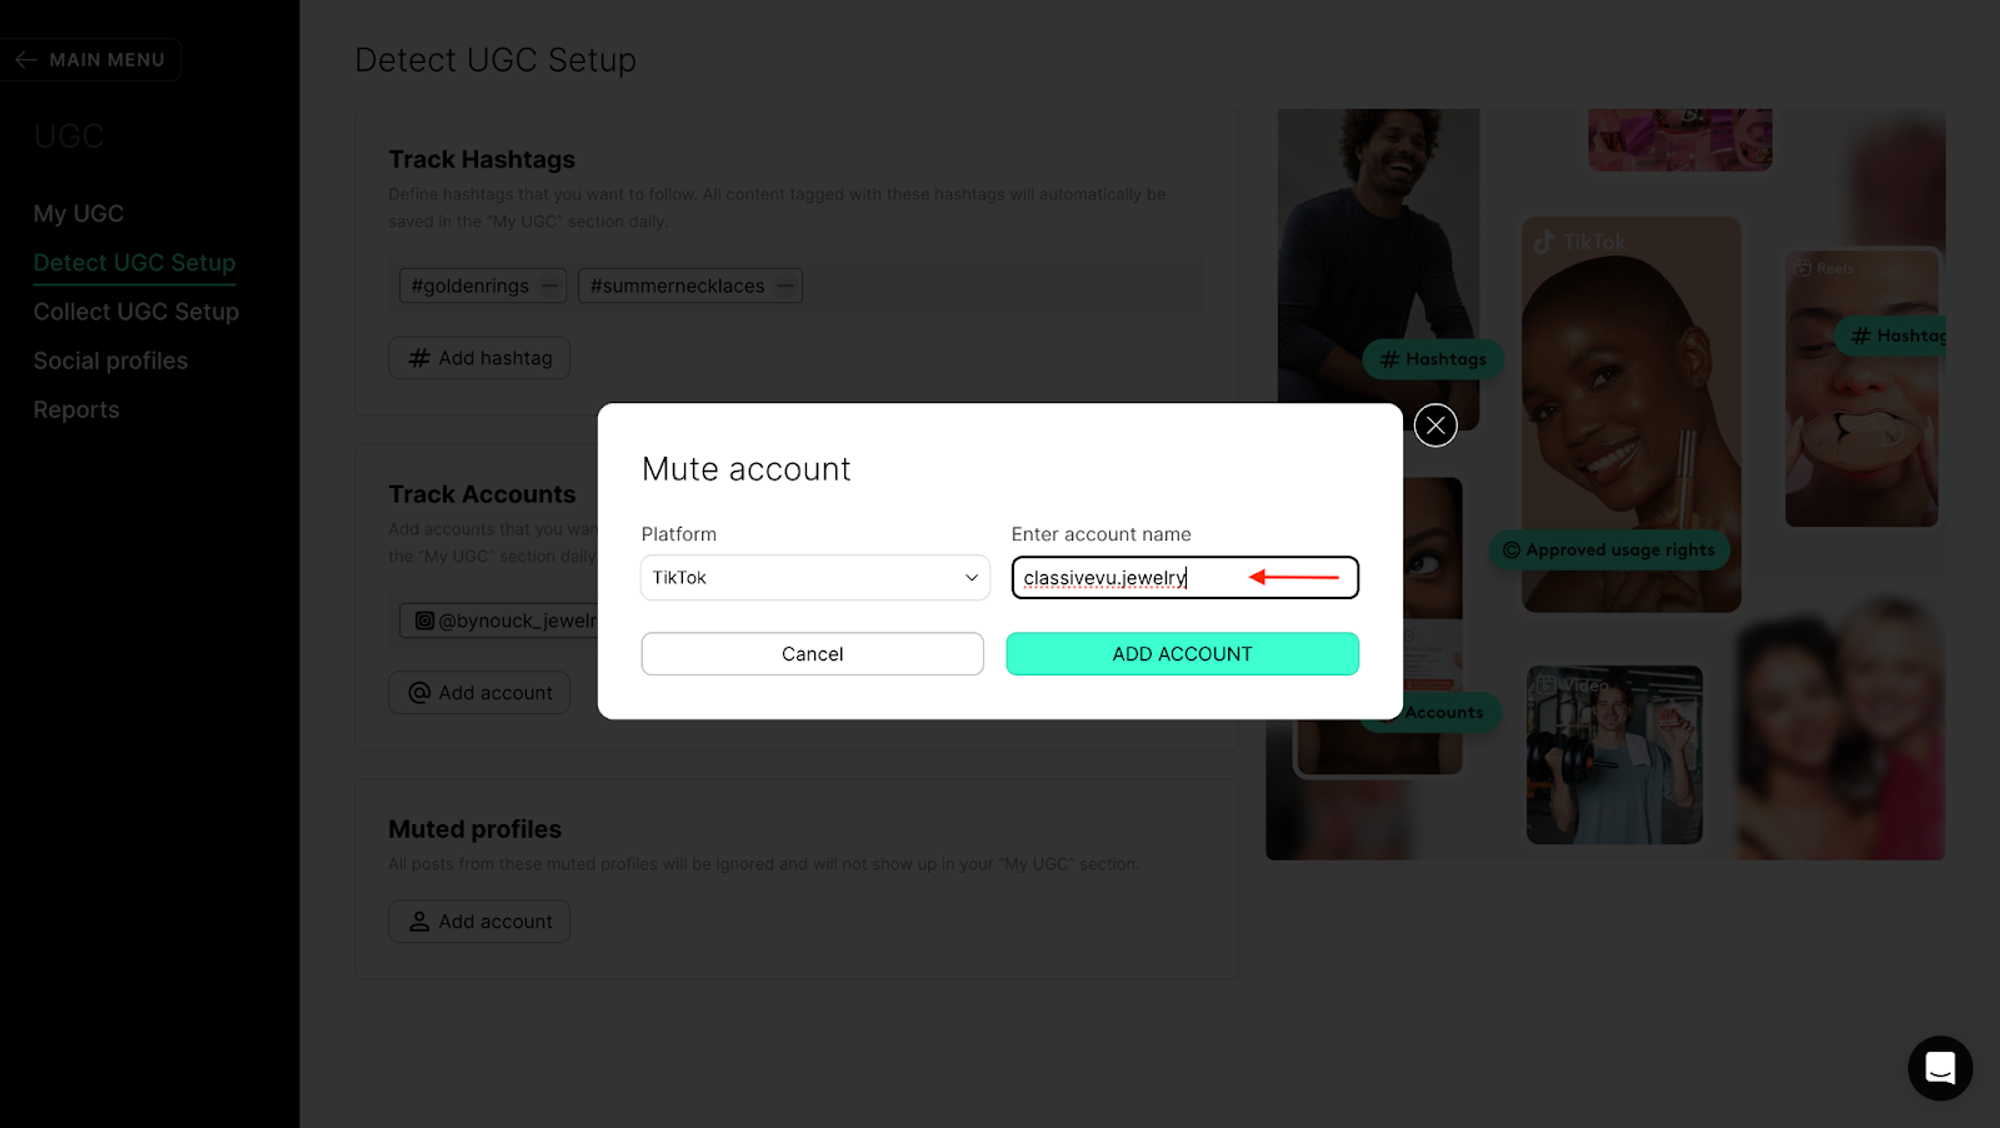Close the Mute account dialog

click(x=1435, y=425)
